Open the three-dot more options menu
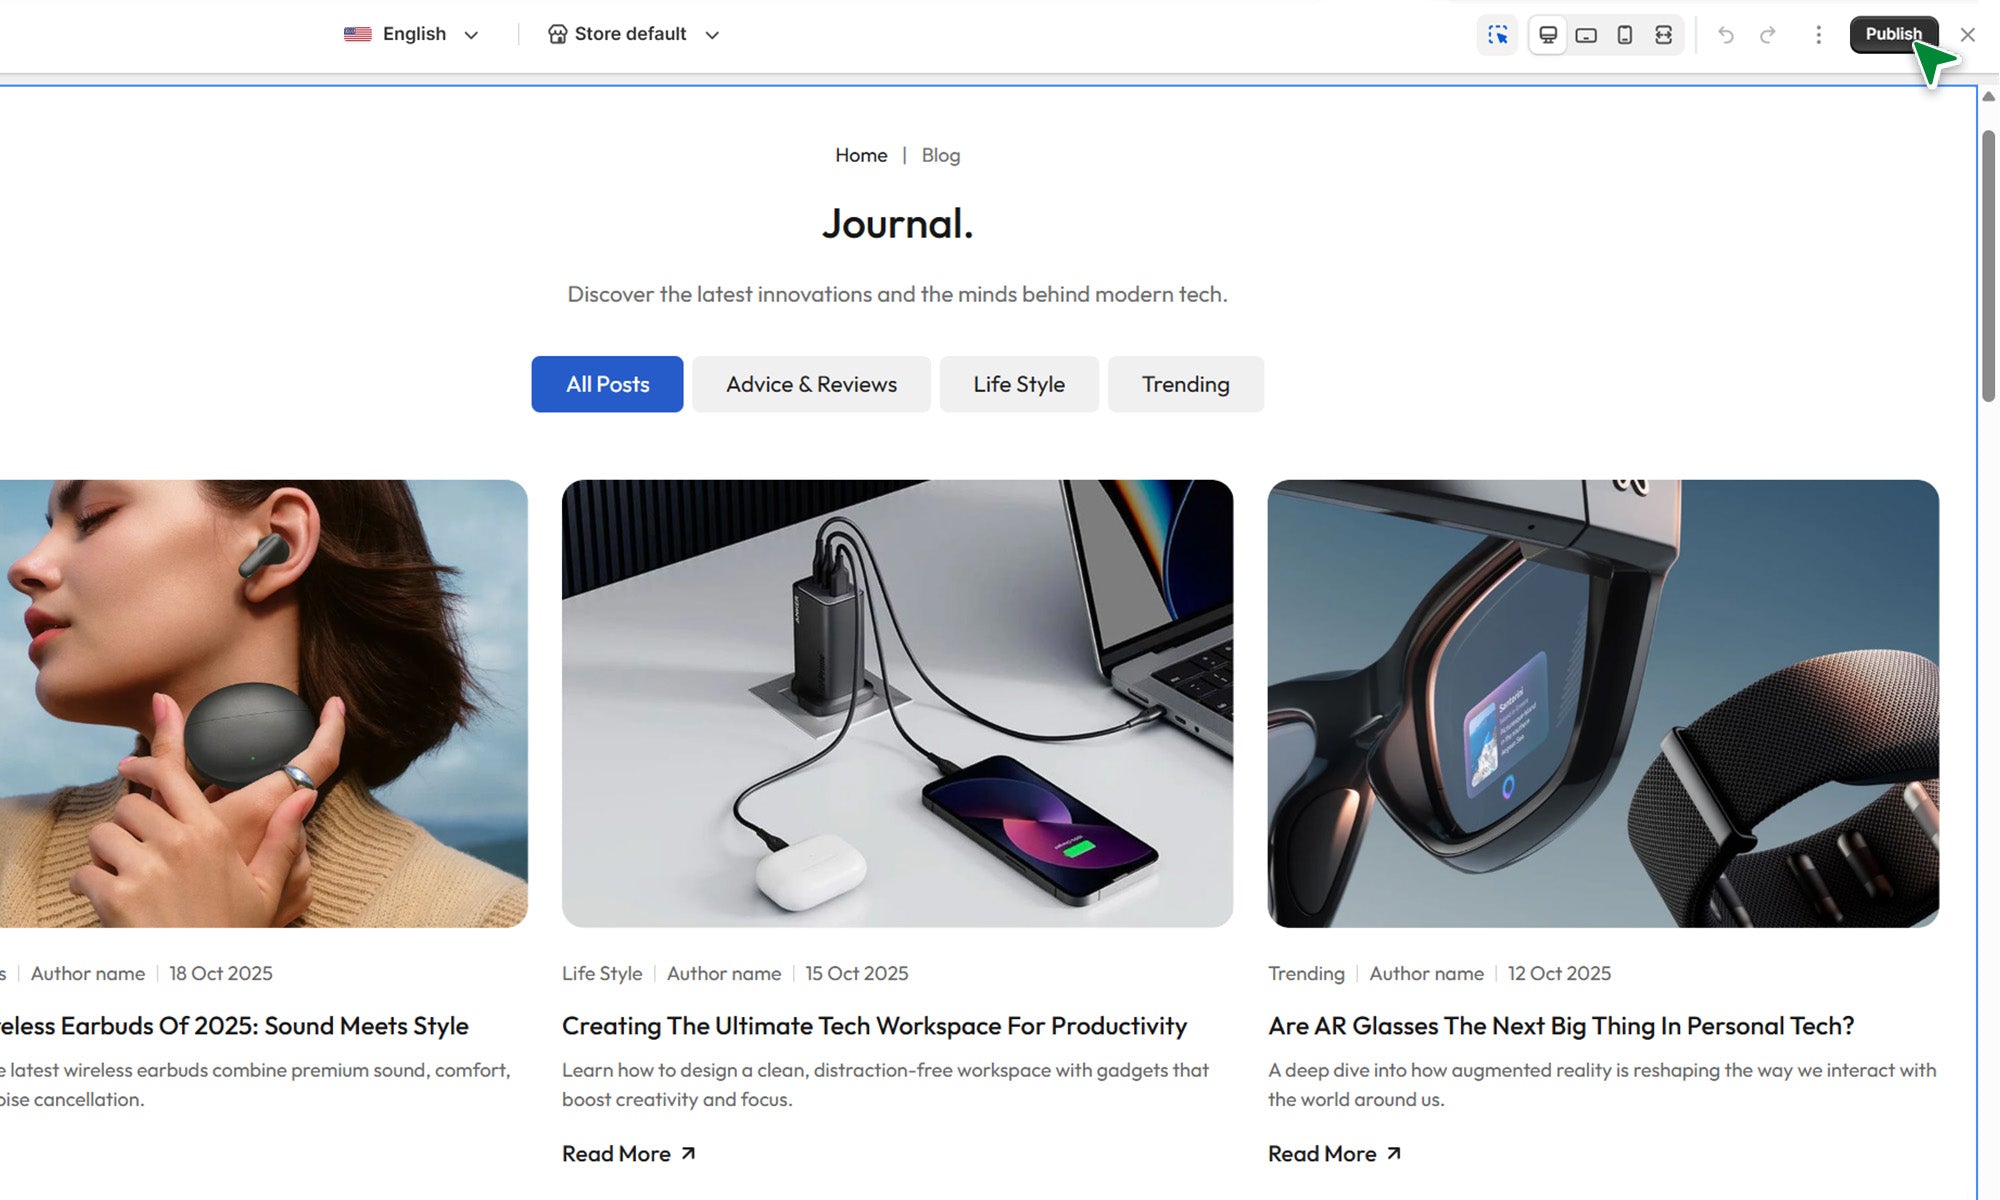2000x1200 pixels. (x=1819, y=35)
